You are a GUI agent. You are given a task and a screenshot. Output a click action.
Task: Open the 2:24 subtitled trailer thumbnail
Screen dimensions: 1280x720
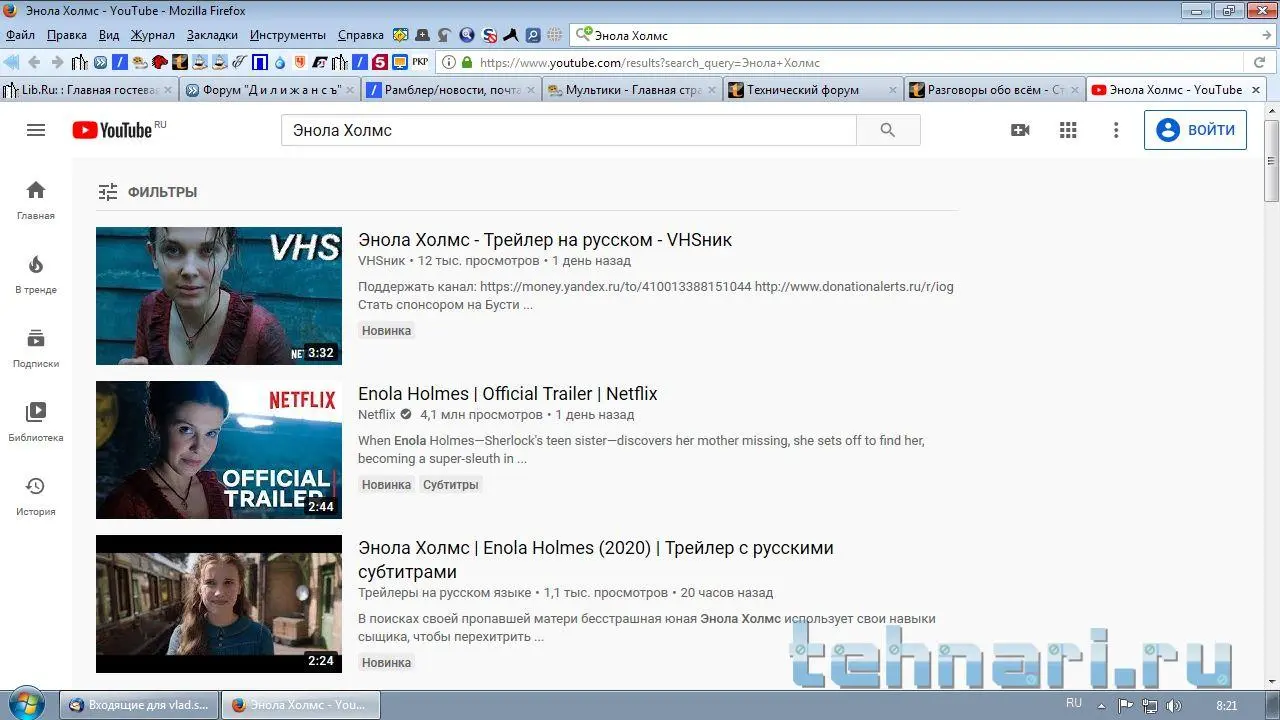click(219, 604)
